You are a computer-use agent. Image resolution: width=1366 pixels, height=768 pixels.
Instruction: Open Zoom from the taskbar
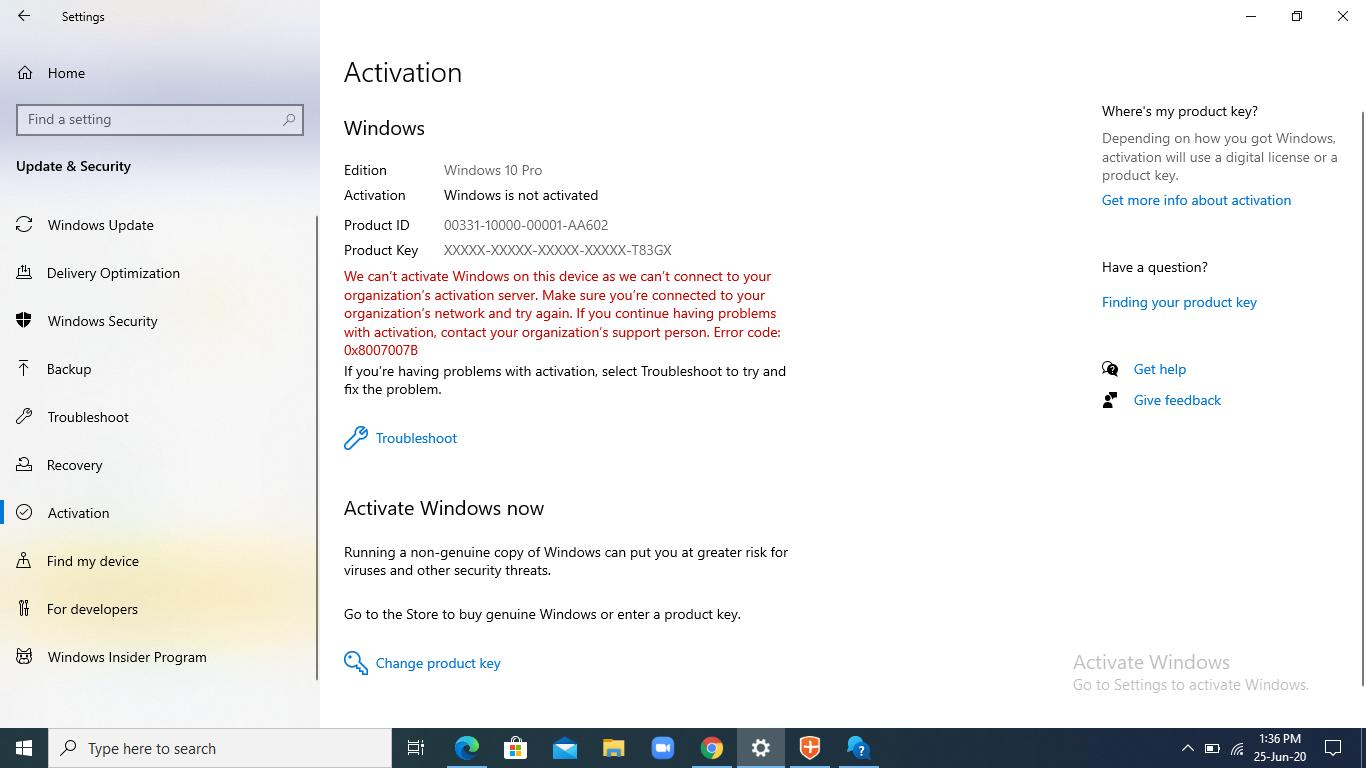[x=662, y=748]
